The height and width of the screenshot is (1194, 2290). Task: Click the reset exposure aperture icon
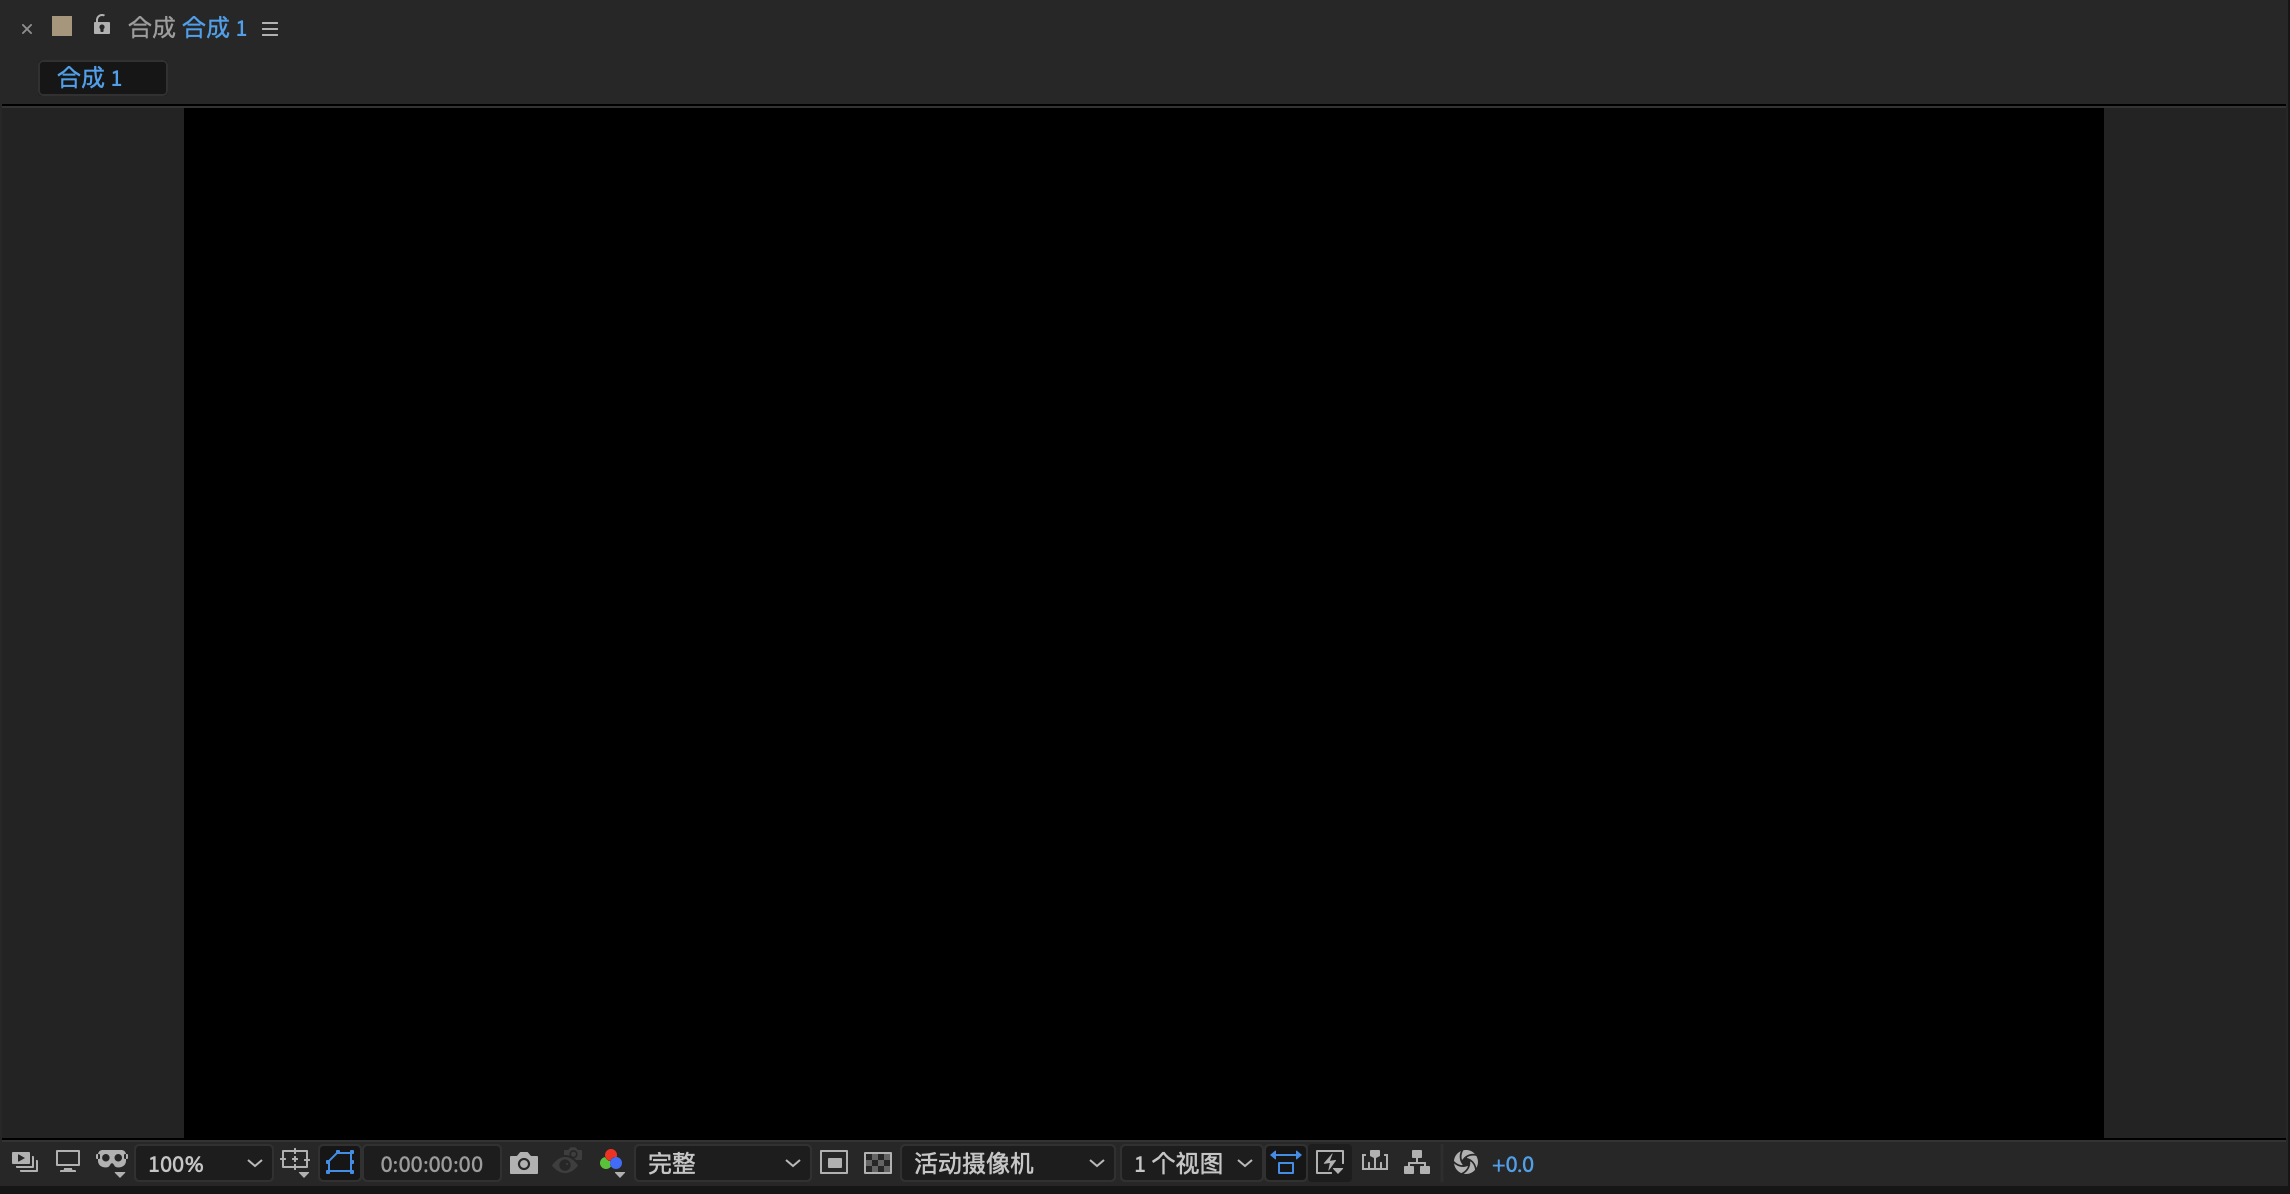click(1465, 1162)
